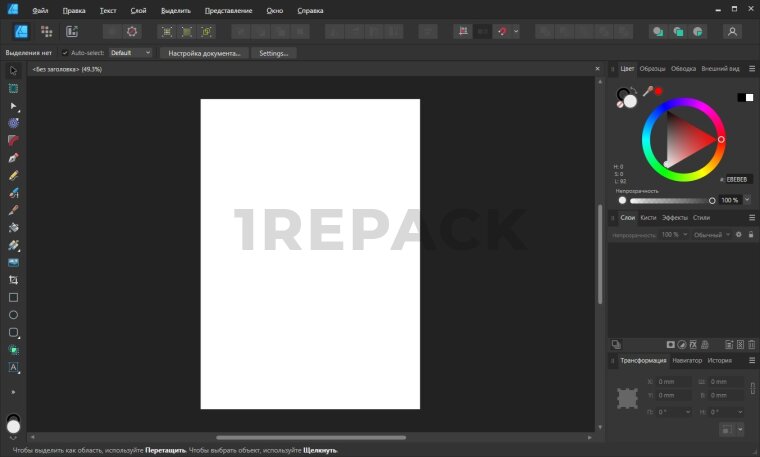Open the Auto-select Default dropdown
Screen dimensions: 760x457
130,52
